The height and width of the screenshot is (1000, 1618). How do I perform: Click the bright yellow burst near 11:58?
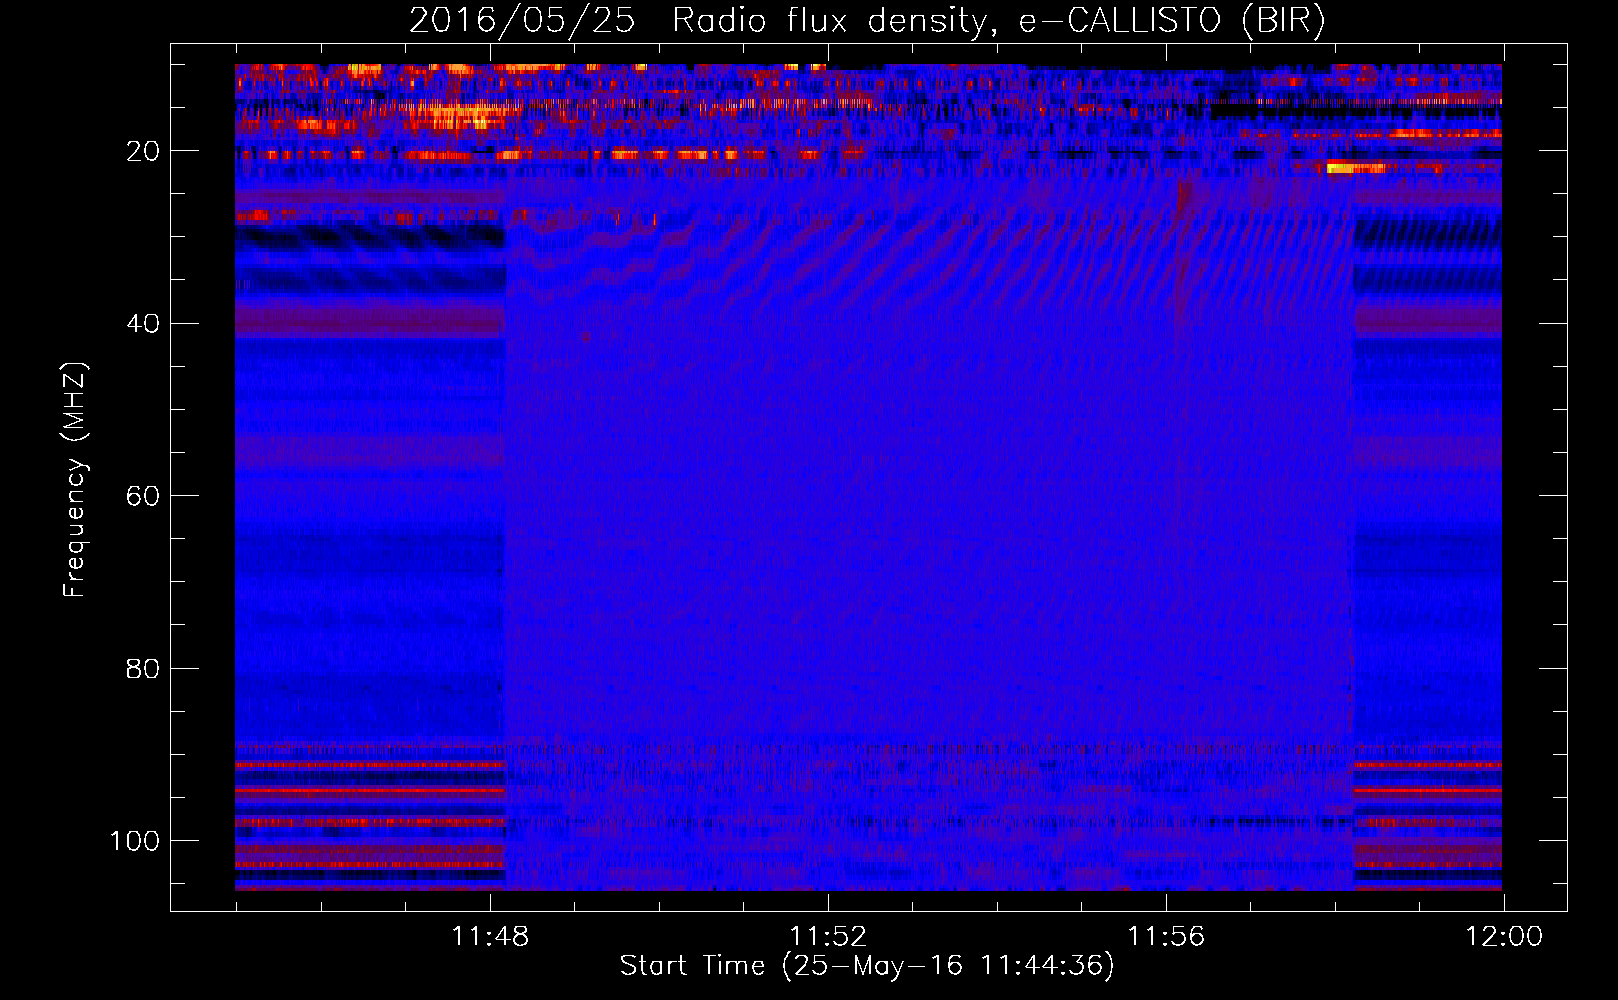1355,168
